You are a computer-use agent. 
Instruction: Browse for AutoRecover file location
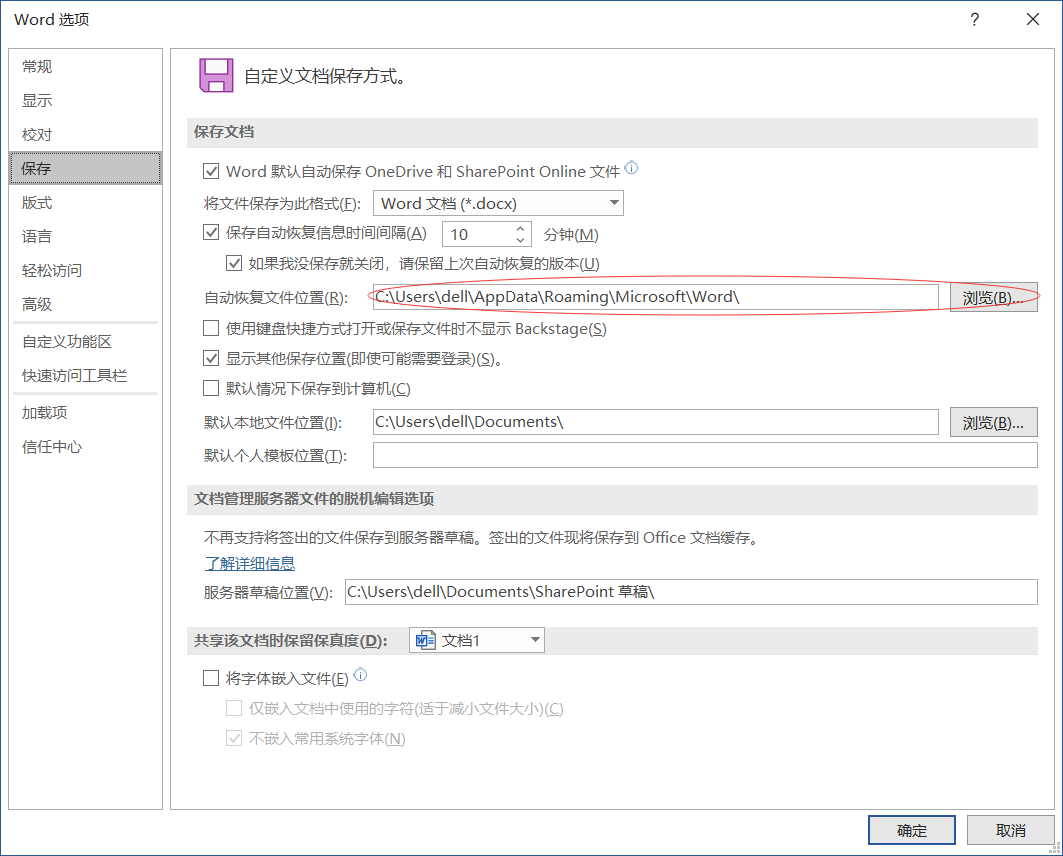click(993, 298)
